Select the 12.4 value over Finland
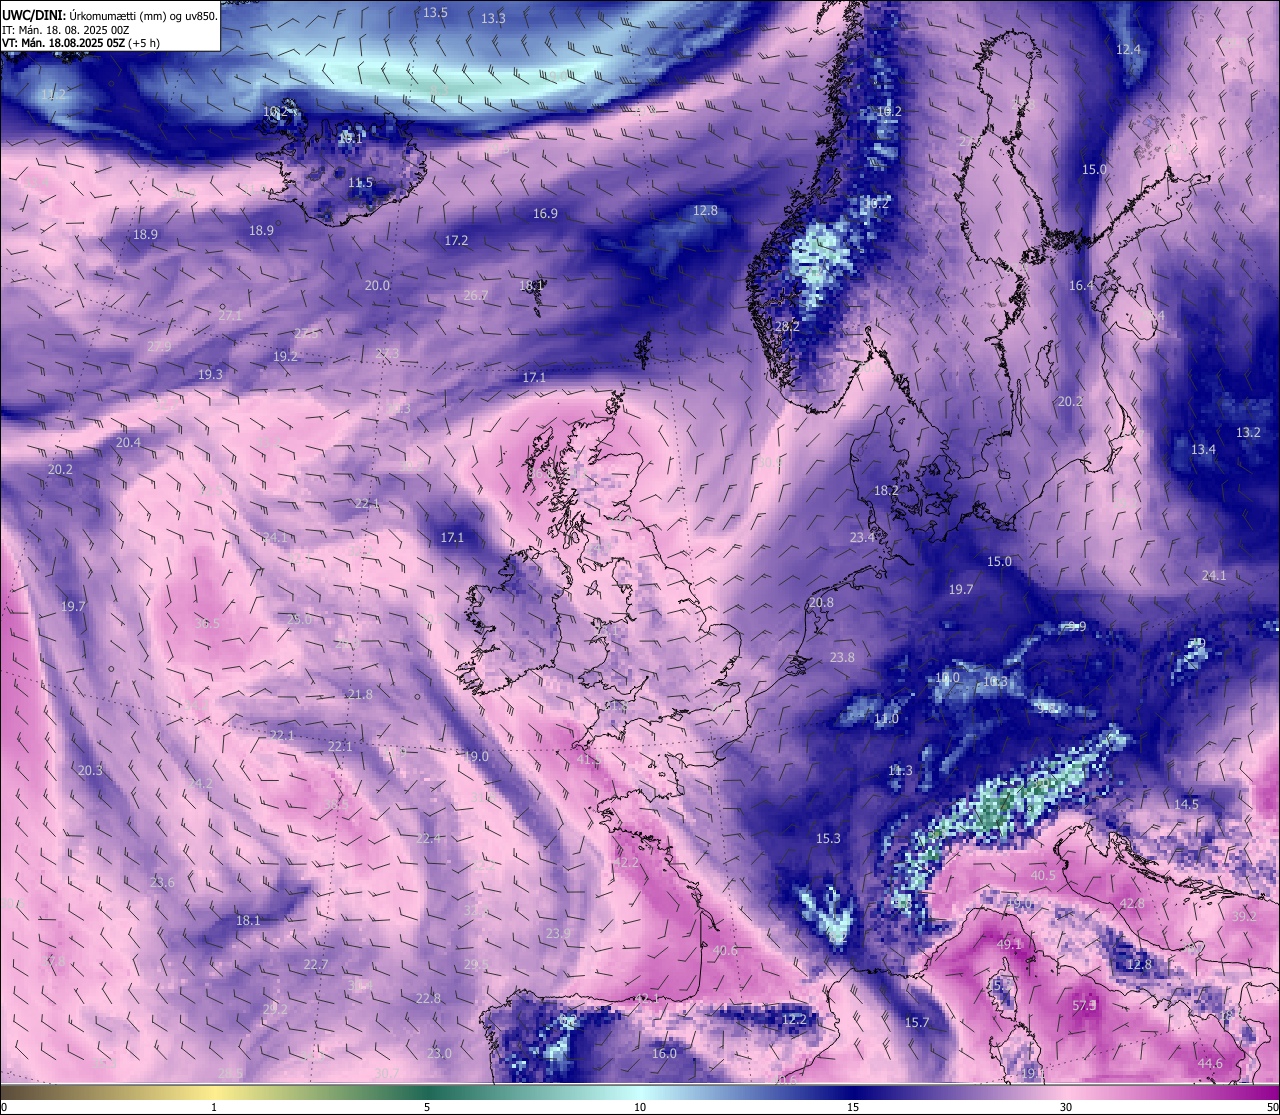This screenshot has height=1115, width=1280. 1128,49
